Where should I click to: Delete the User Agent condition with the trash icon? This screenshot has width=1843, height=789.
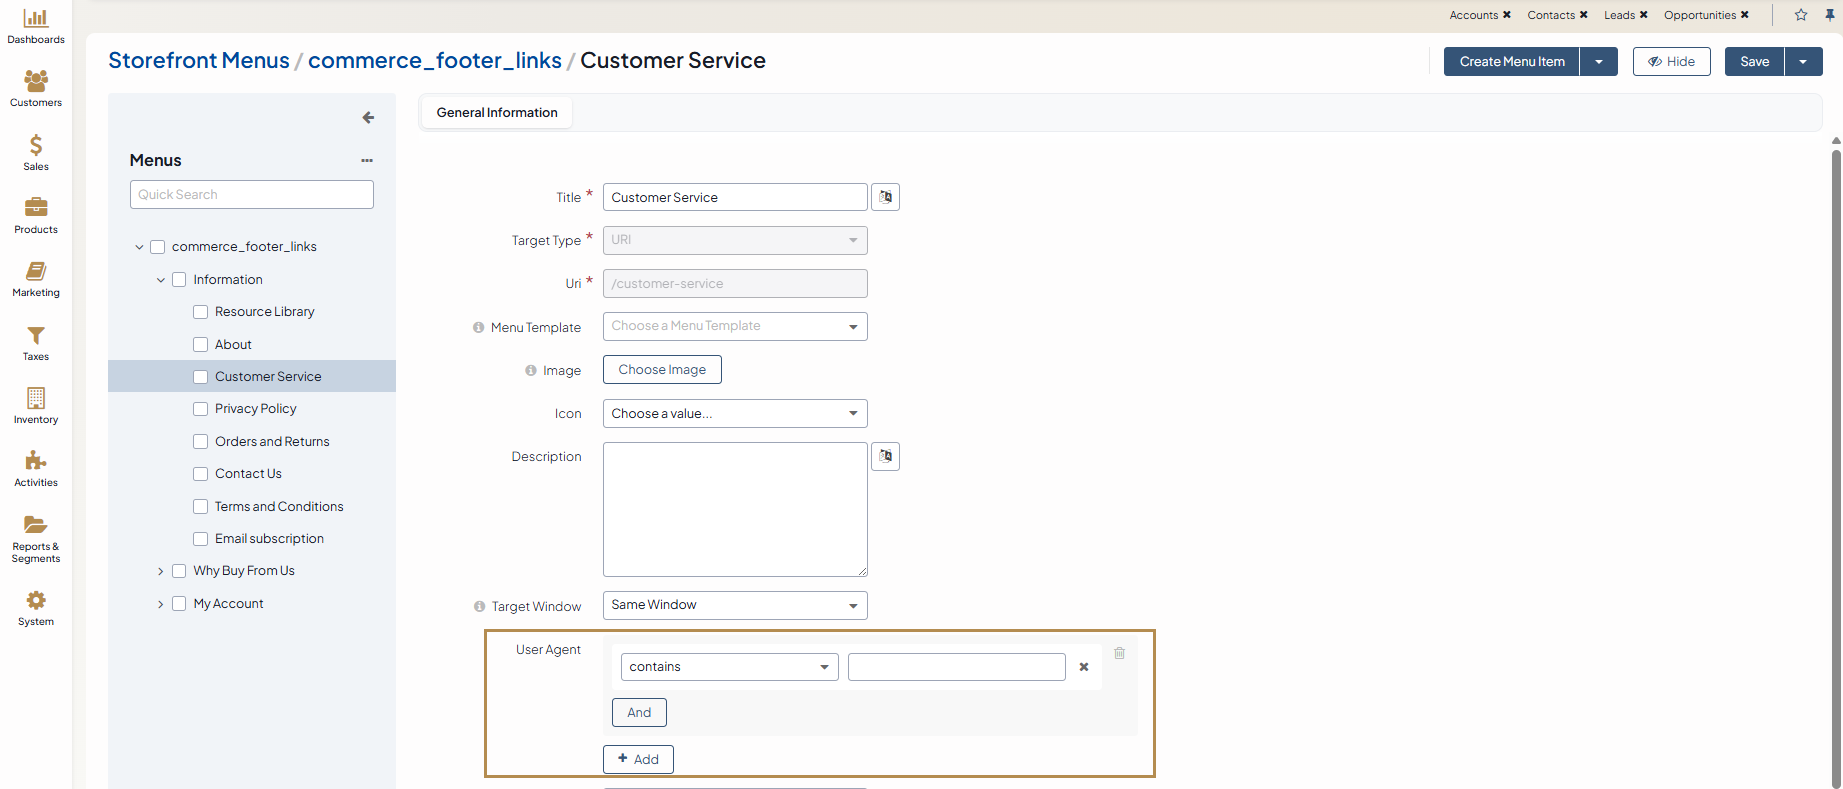(x=1119, y=653)
